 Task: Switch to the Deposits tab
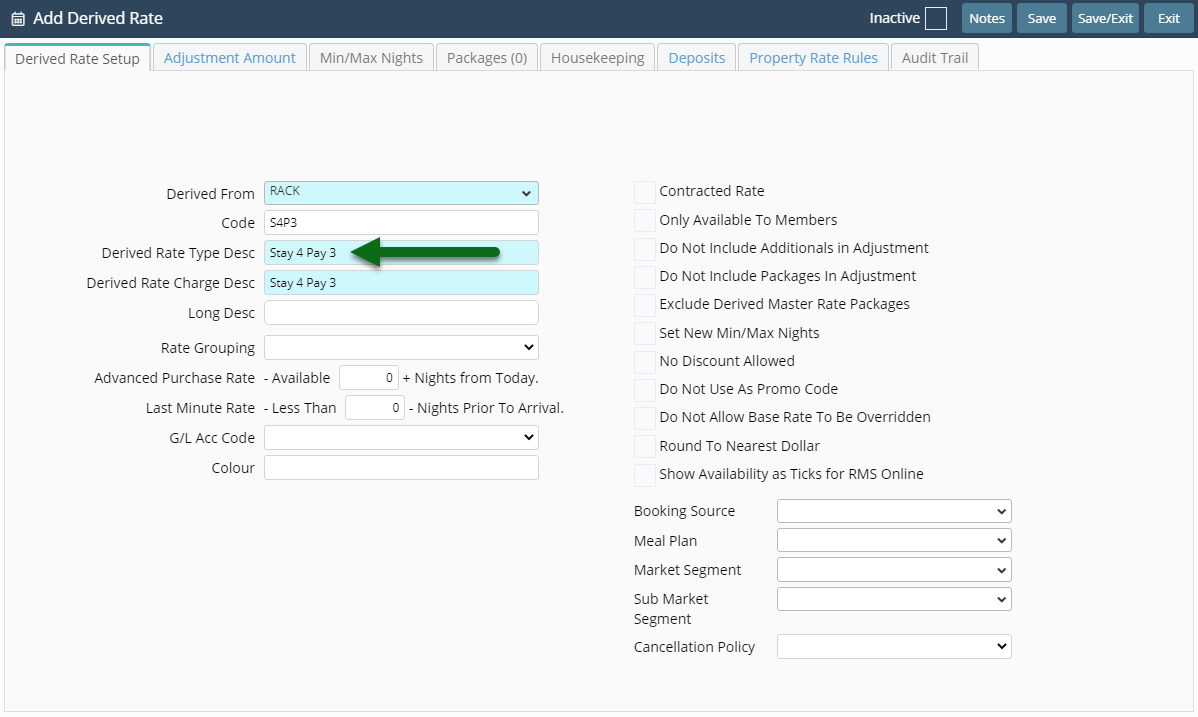tap(697, 58)
